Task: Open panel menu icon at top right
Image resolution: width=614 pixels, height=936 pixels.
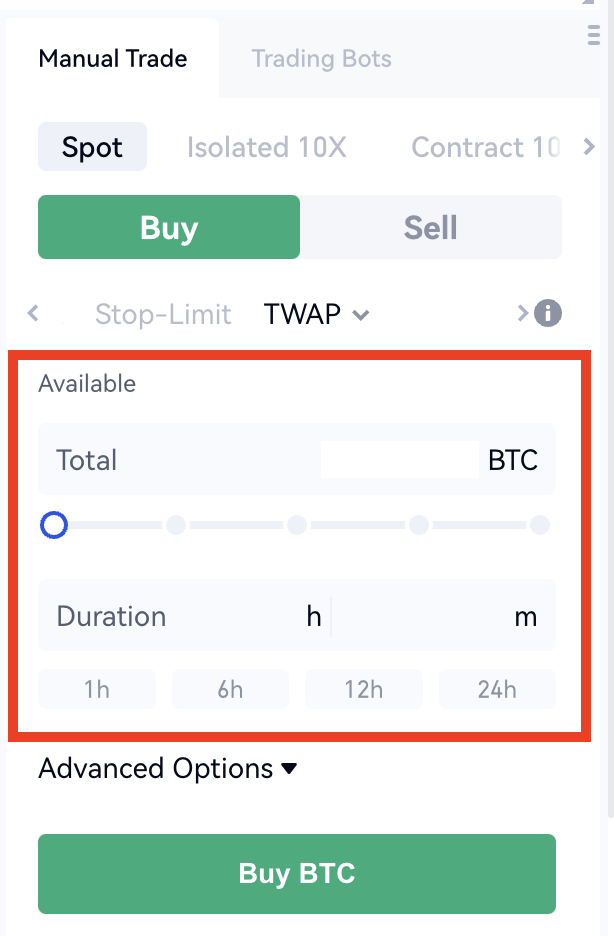Action: coord(593,36)
